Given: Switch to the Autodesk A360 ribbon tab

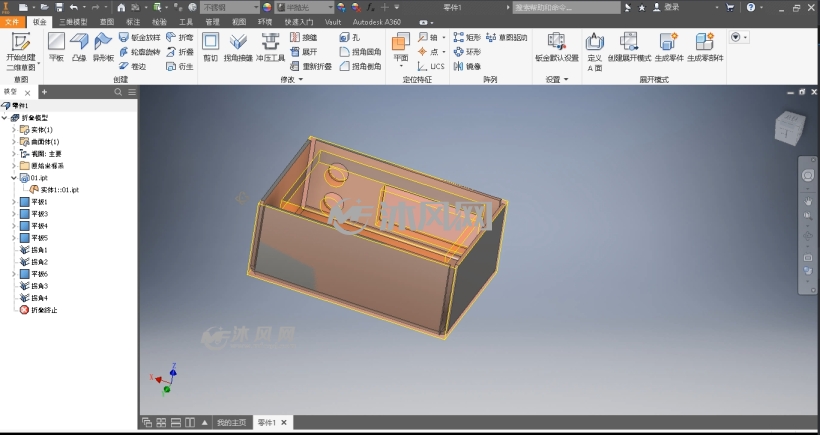Looking at the screenshot, I should pos(377,22).
